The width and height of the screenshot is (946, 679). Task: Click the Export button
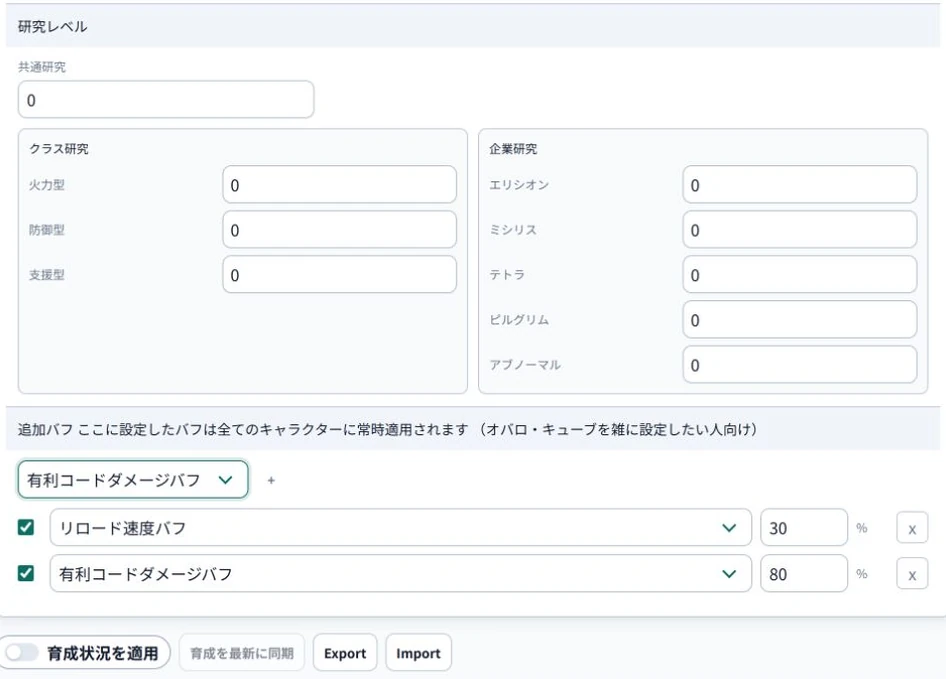point(345,652)
